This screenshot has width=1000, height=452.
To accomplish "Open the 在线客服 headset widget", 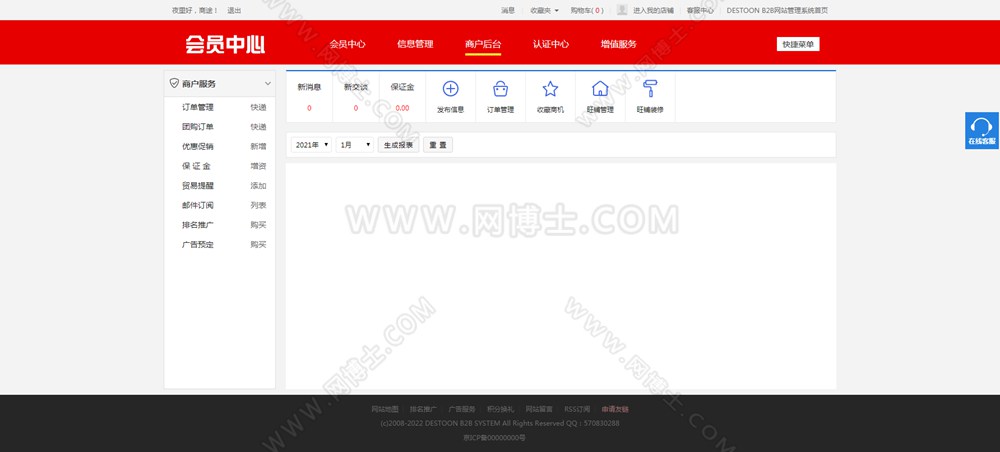I will click(x=982, y=131).
